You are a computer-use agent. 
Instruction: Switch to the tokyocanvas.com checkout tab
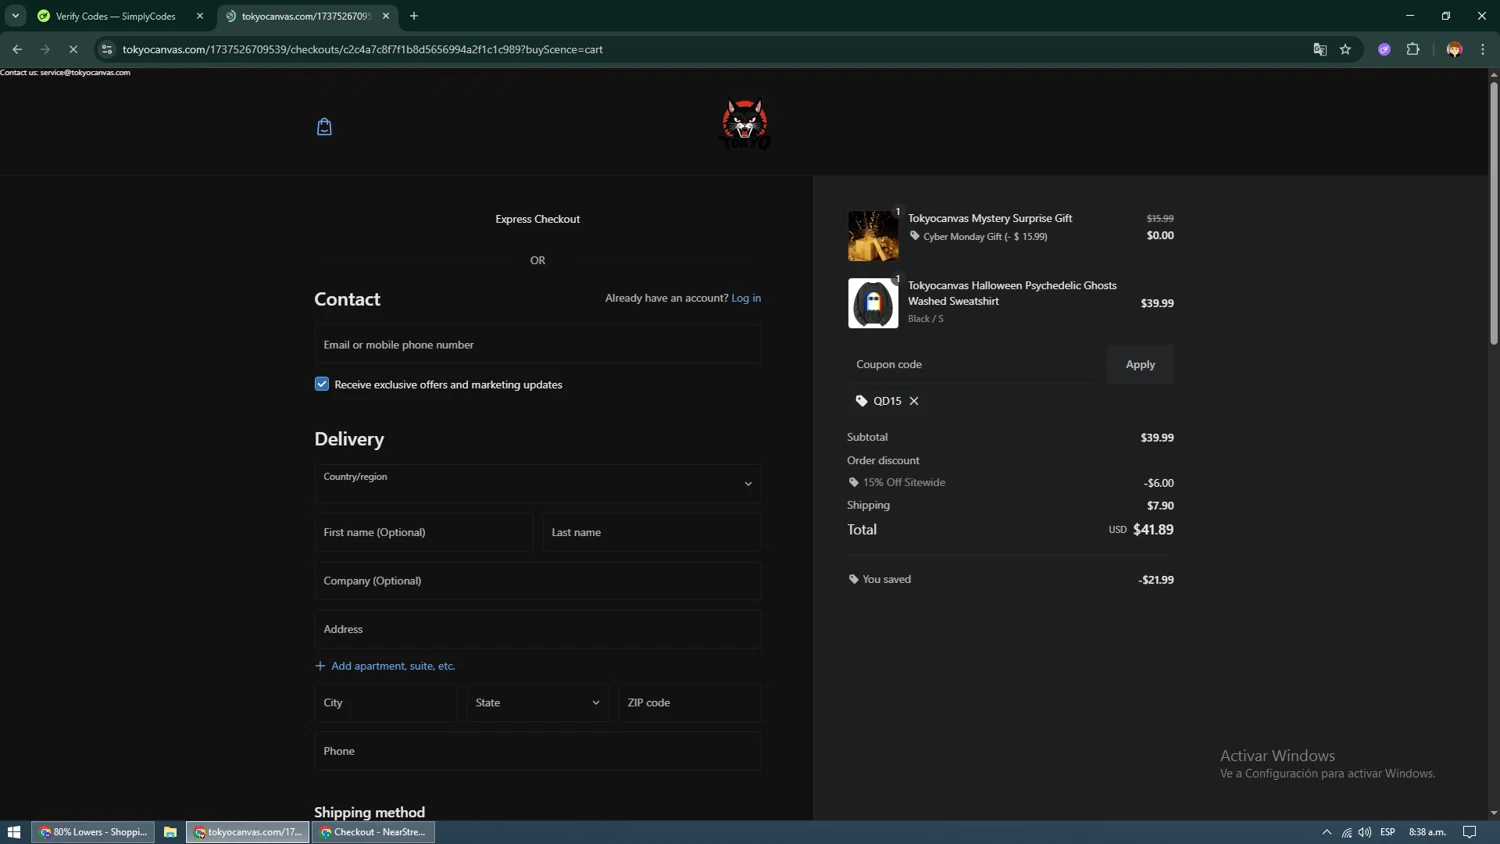coord(305,16)
